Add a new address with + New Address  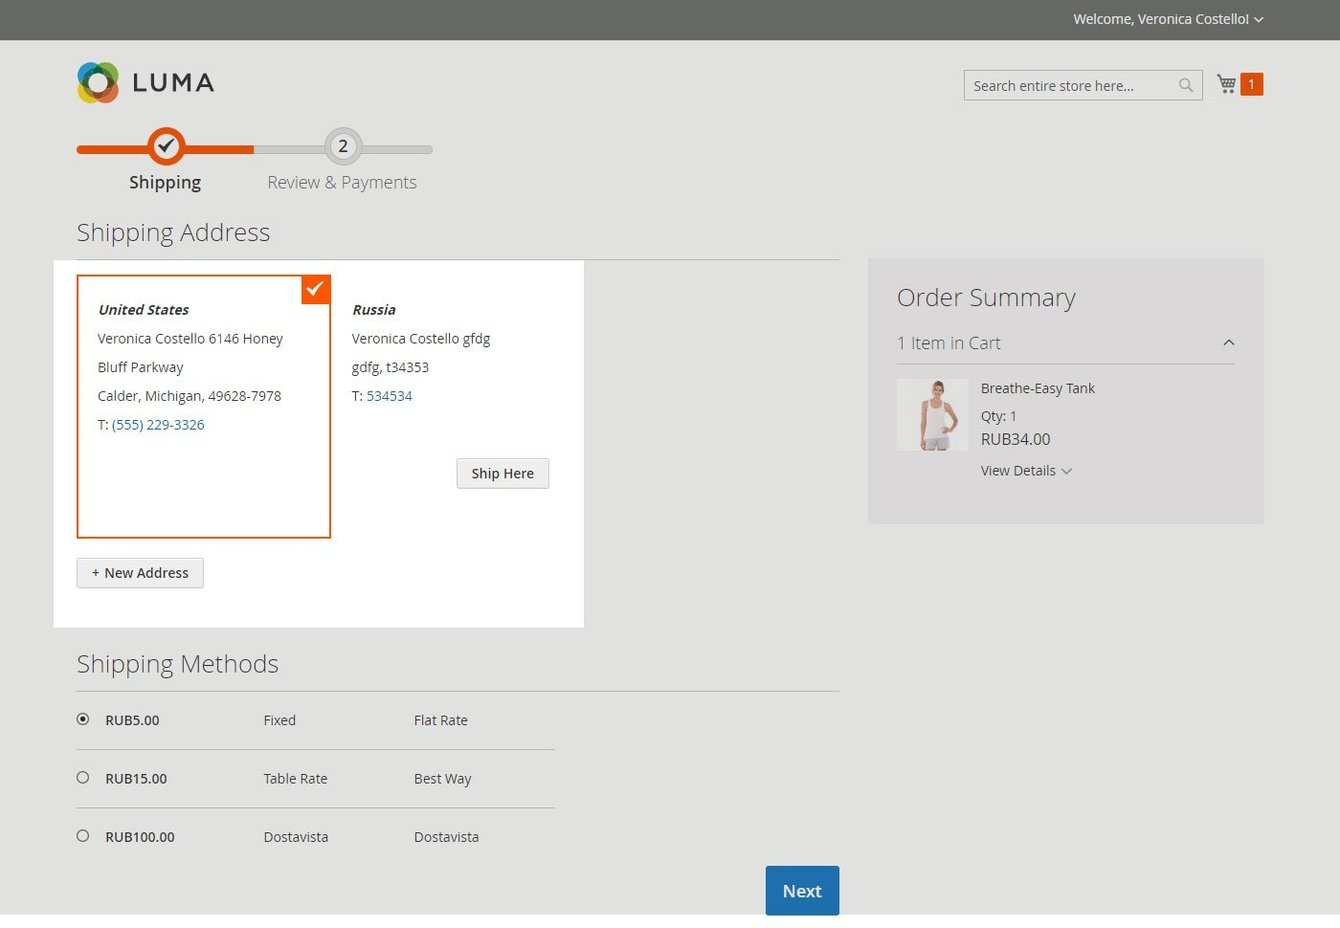(x=140, y=573)
